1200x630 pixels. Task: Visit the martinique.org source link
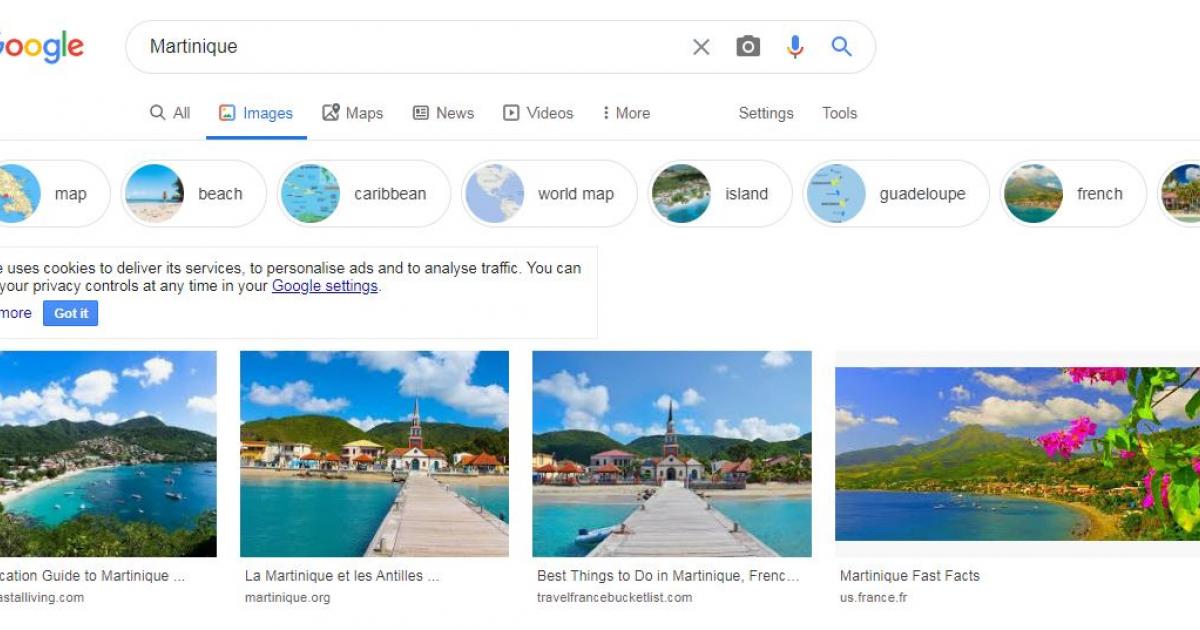(287, 598)
